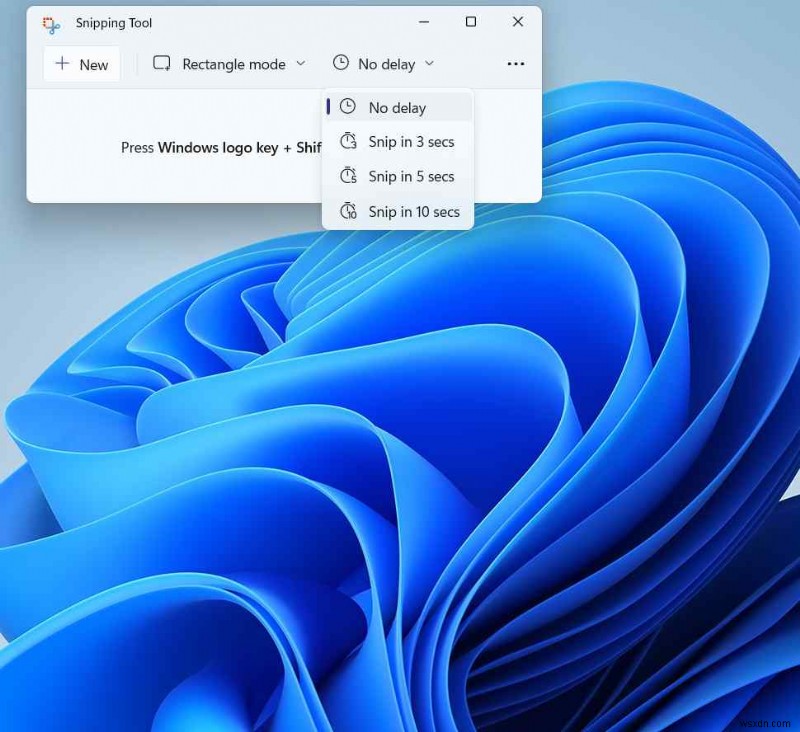Choose Snip in 5 secs

point(411,177)
